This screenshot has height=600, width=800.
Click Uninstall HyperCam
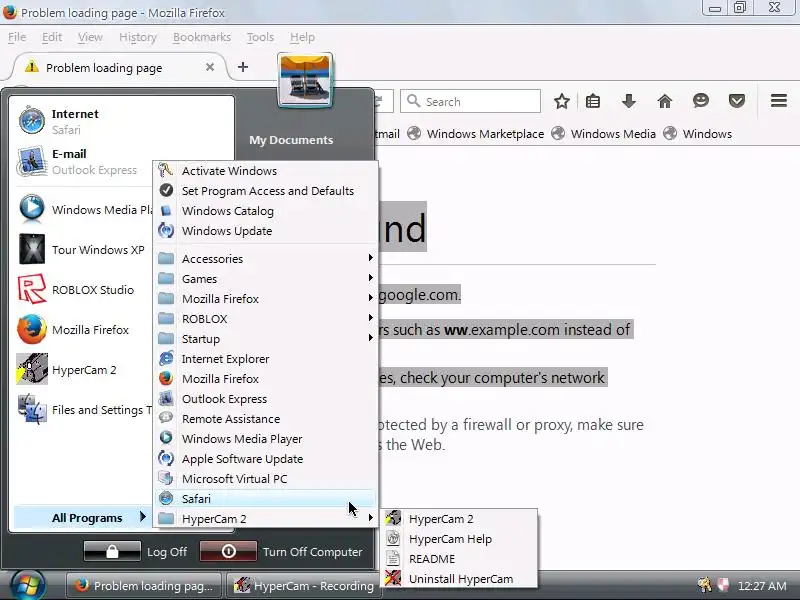(460, 579)
